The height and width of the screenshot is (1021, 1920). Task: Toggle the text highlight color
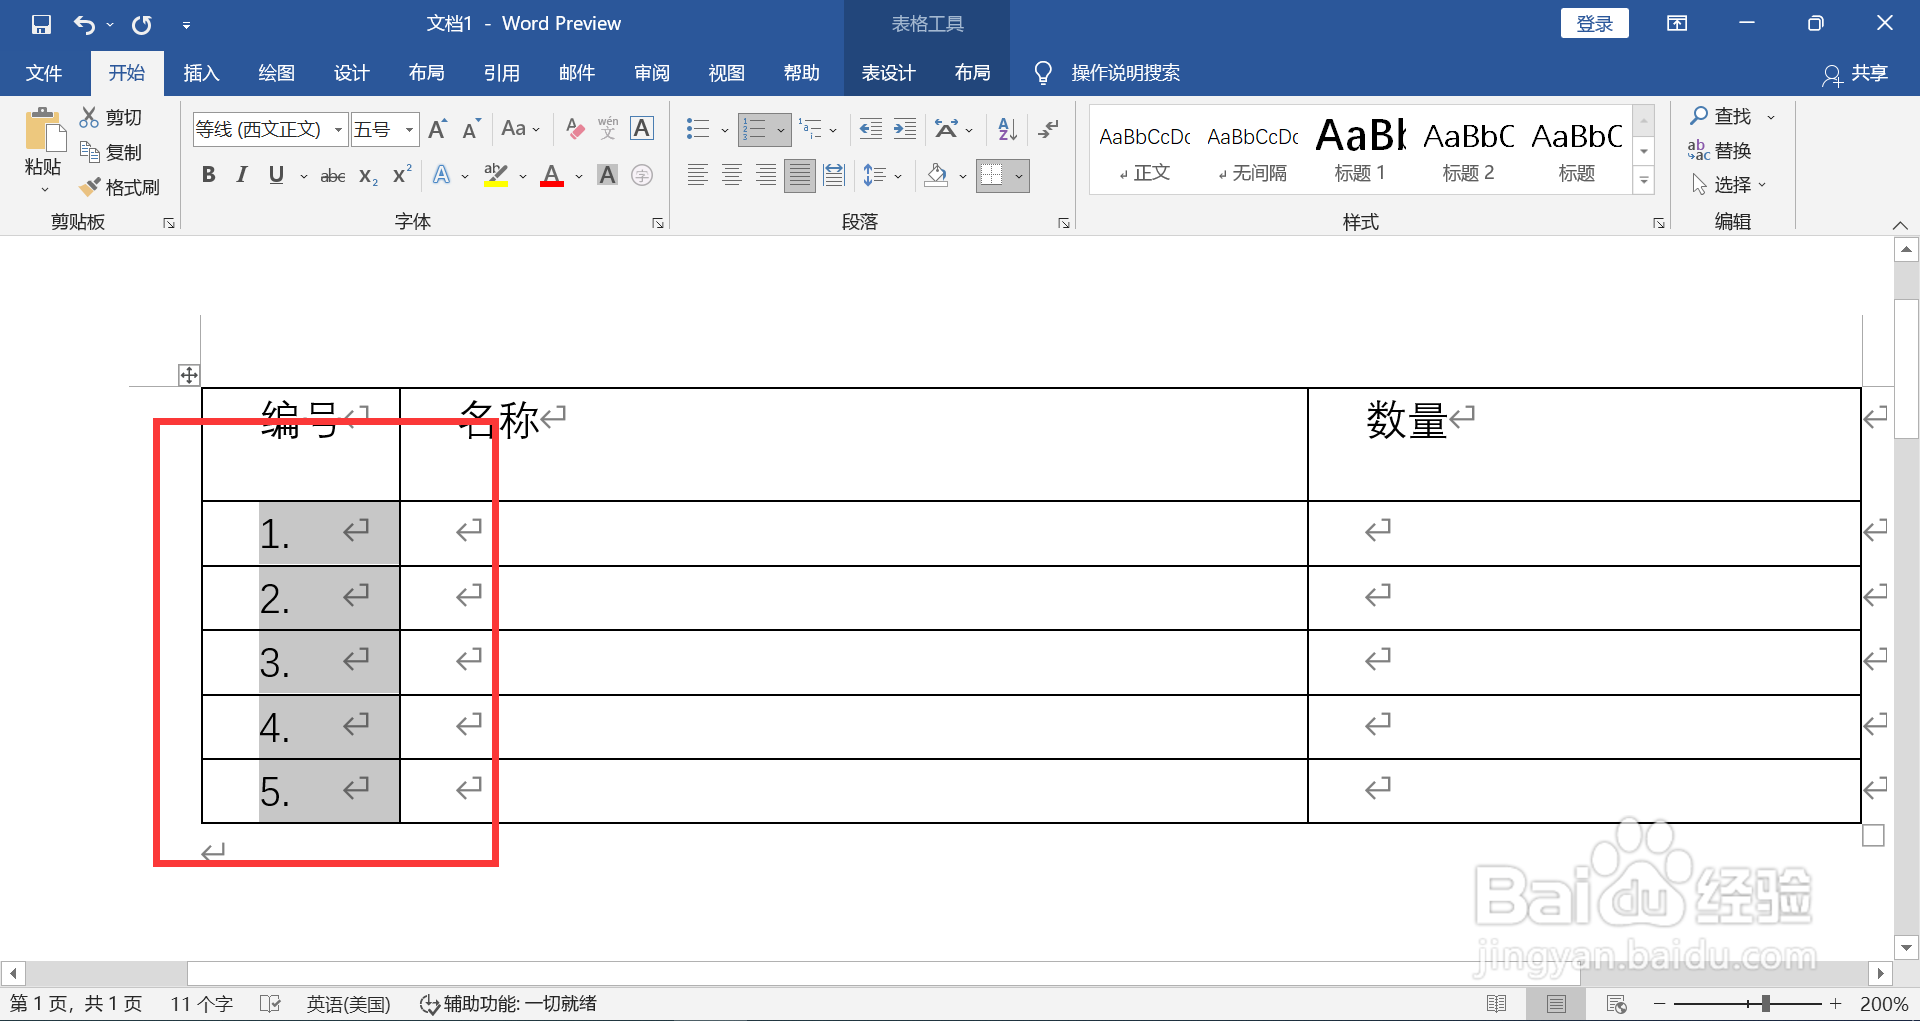[496, 175]
